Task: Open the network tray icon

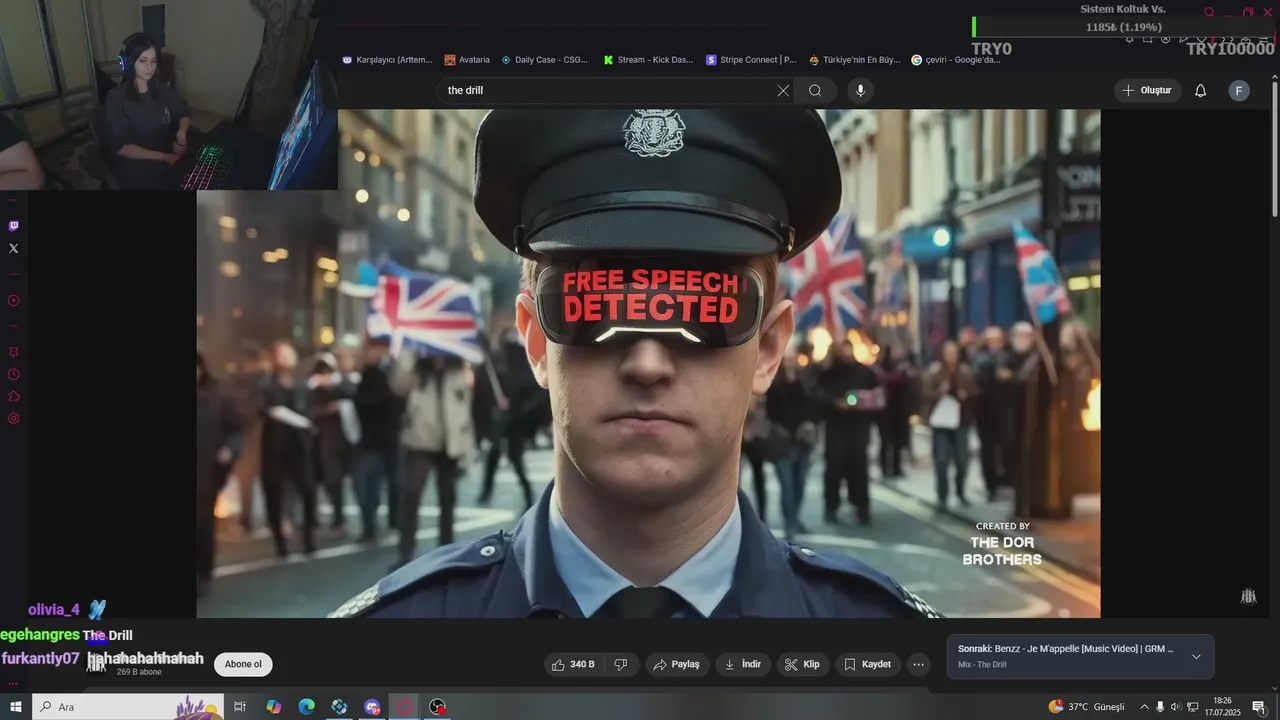Action: (x=1193, y=707)
